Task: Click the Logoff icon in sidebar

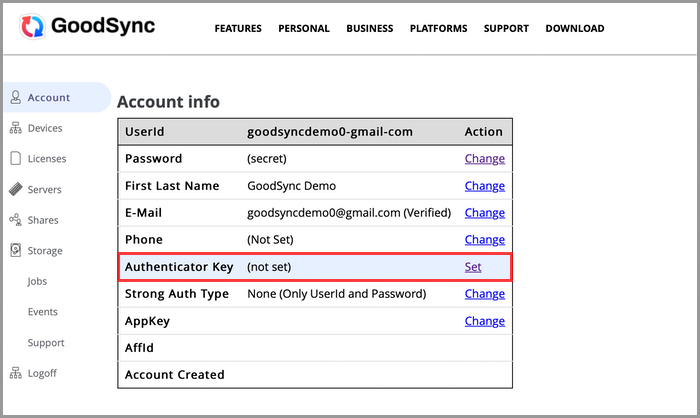Action: coord(16,373)
